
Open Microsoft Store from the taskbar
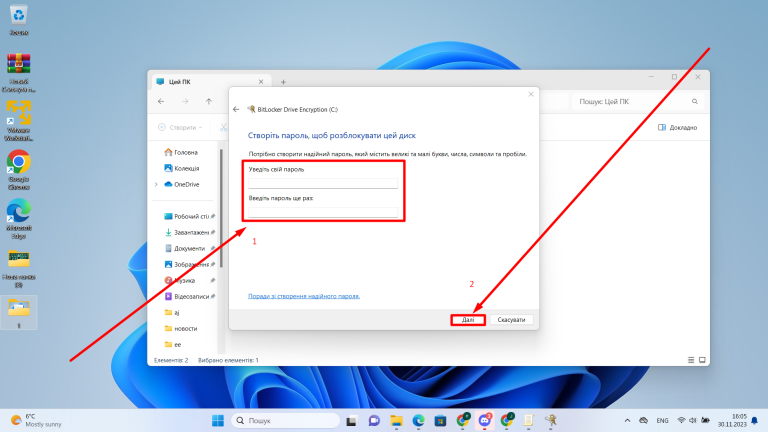coord(440,420)
